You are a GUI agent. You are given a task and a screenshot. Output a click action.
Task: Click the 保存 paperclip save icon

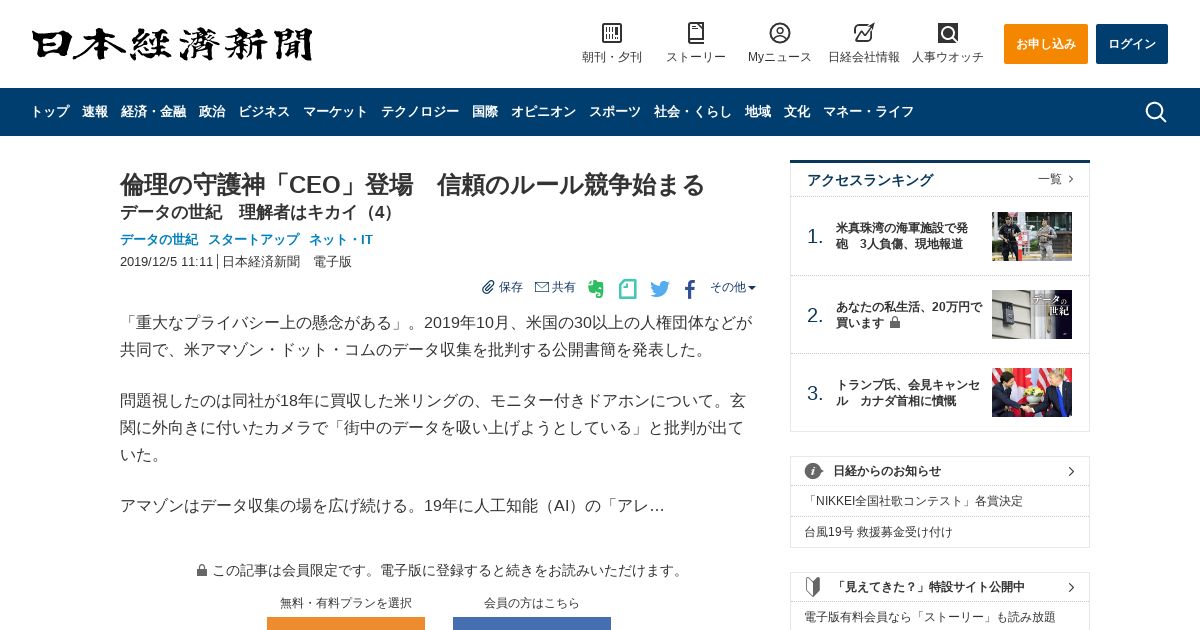488,287
